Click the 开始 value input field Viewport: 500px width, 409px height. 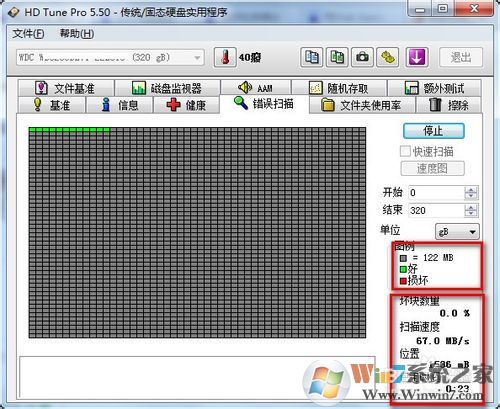(436, 193)
